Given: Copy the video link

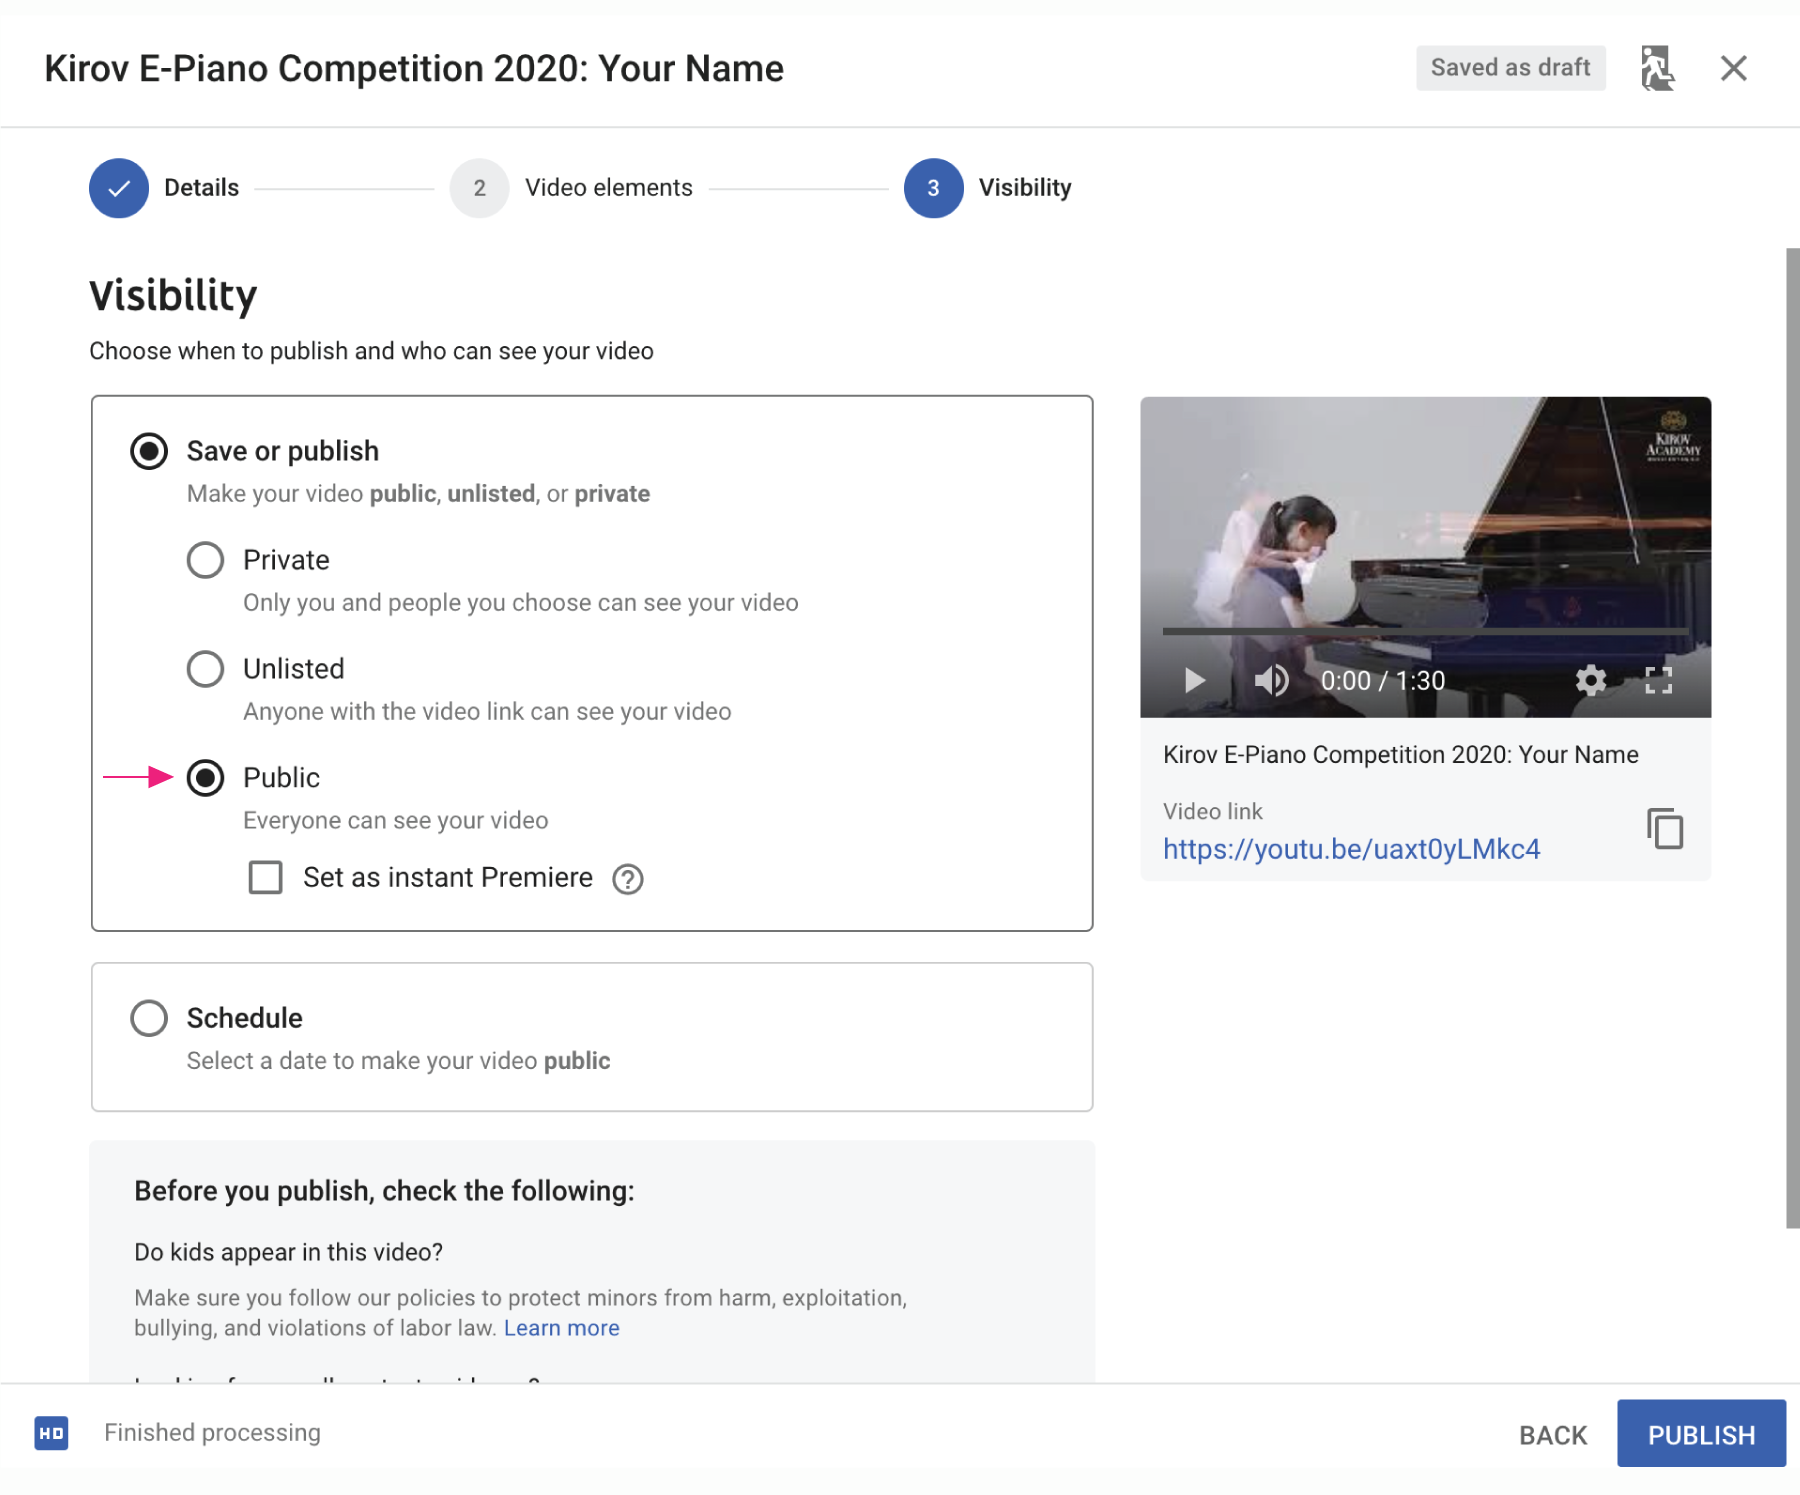Looking at the screenshot, I should 1665,829.
